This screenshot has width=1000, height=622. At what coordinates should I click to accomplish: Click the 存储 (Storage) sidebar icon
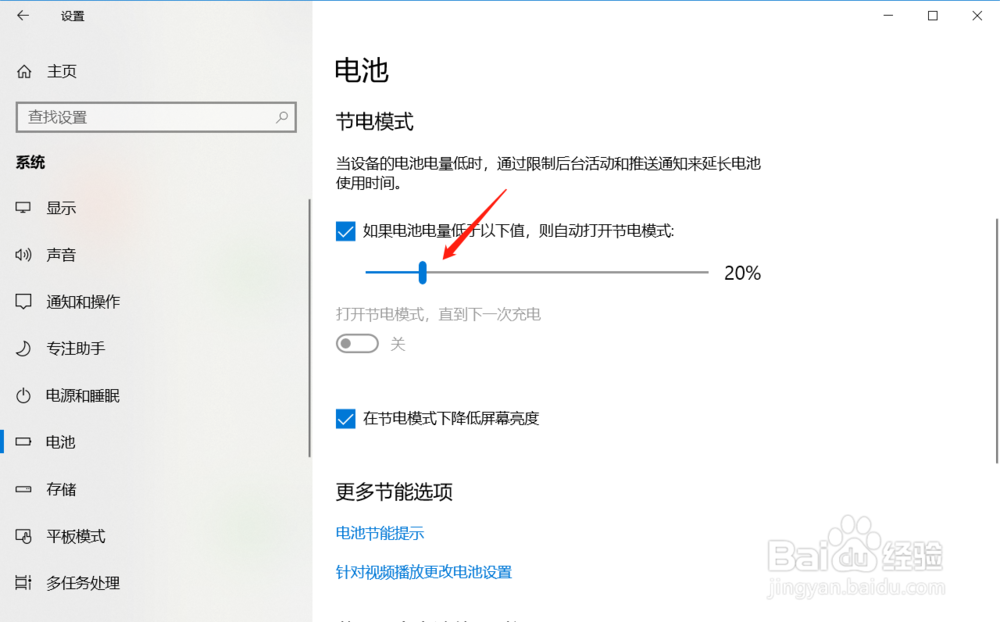(x=24, y=489)
